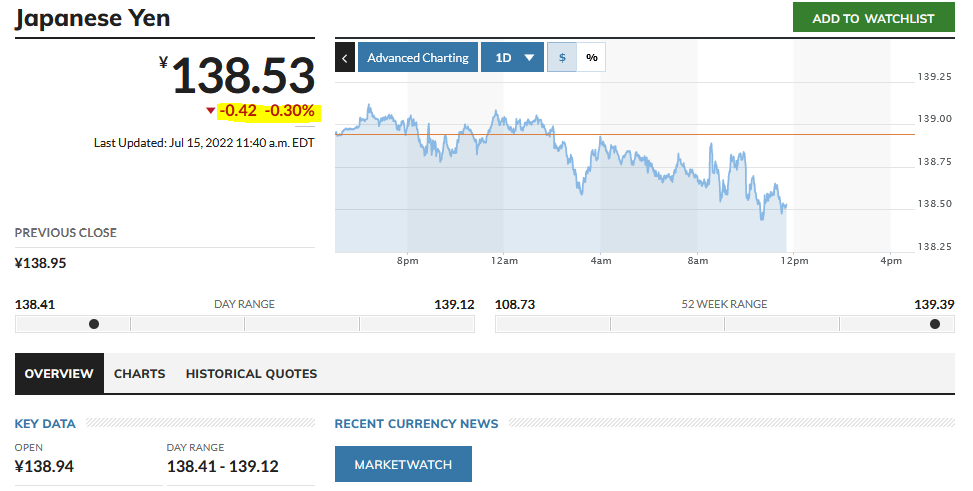Click the Recent Currency News heading
Screen dimensions: 973x491
click(x=416, y=424)
